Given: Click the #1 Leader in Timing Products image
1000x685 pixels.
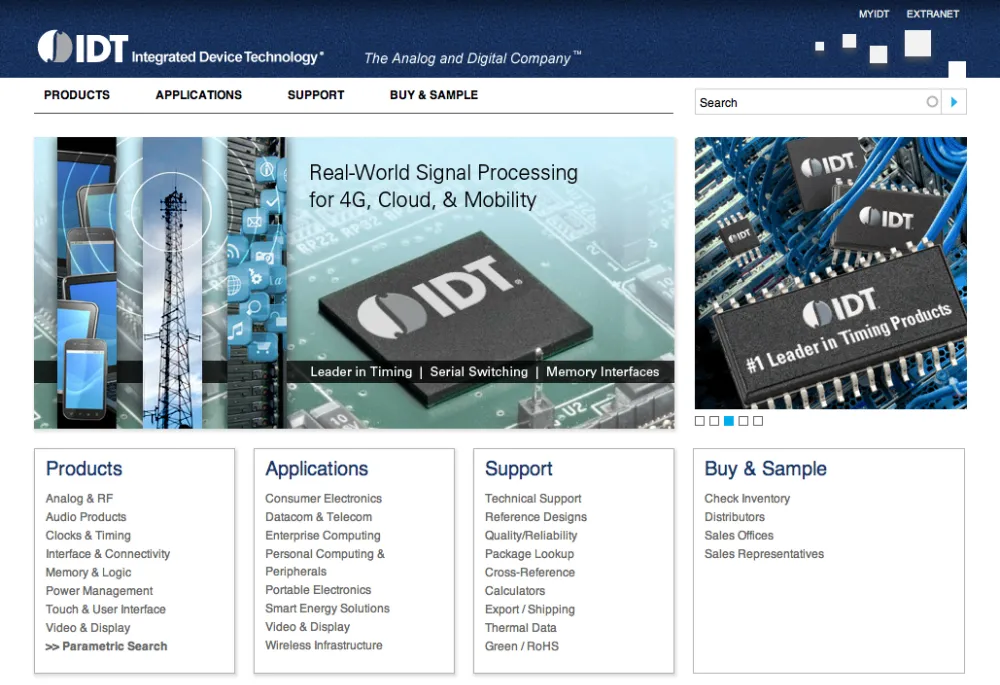Looking at the screenshot, I should coord(830,272).
